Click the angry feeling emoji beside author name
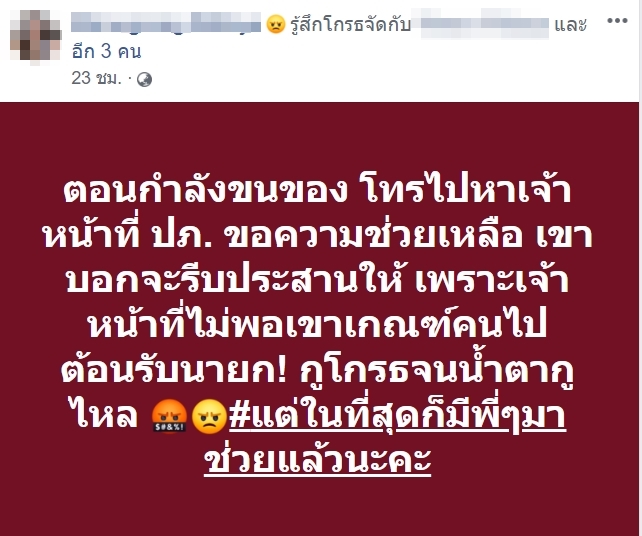Viewport: 642px width, 536px height. (276, 24)
